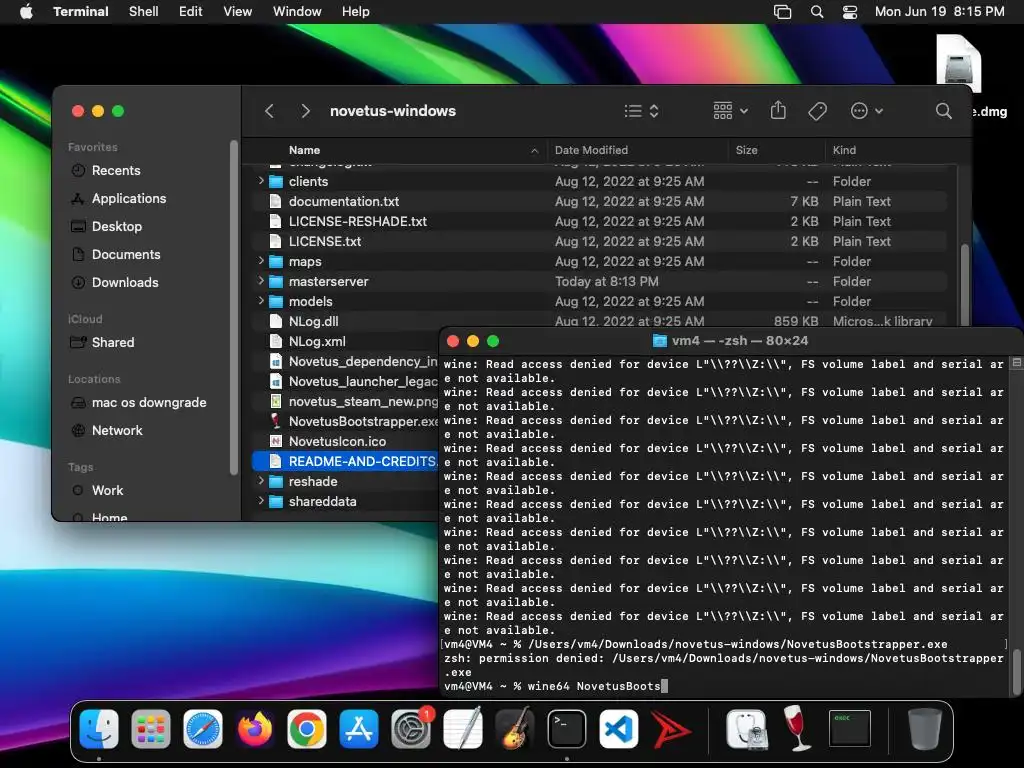Viewport: 1024px width, 768px height.
Task: Open the red arrow app in Dock
Action: 671,729
